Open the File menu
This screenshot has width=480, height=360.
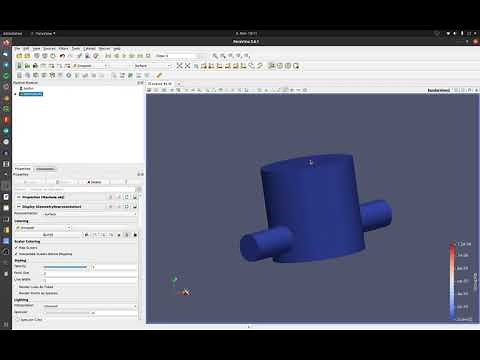pyautogui.click(x=17, y=49)
